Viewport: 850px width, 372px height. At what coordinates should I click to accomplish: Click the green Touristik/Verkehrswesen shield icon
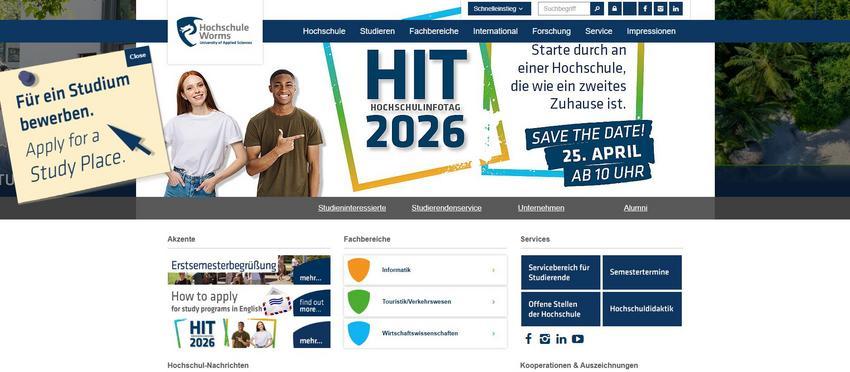(x=358, y=302)
